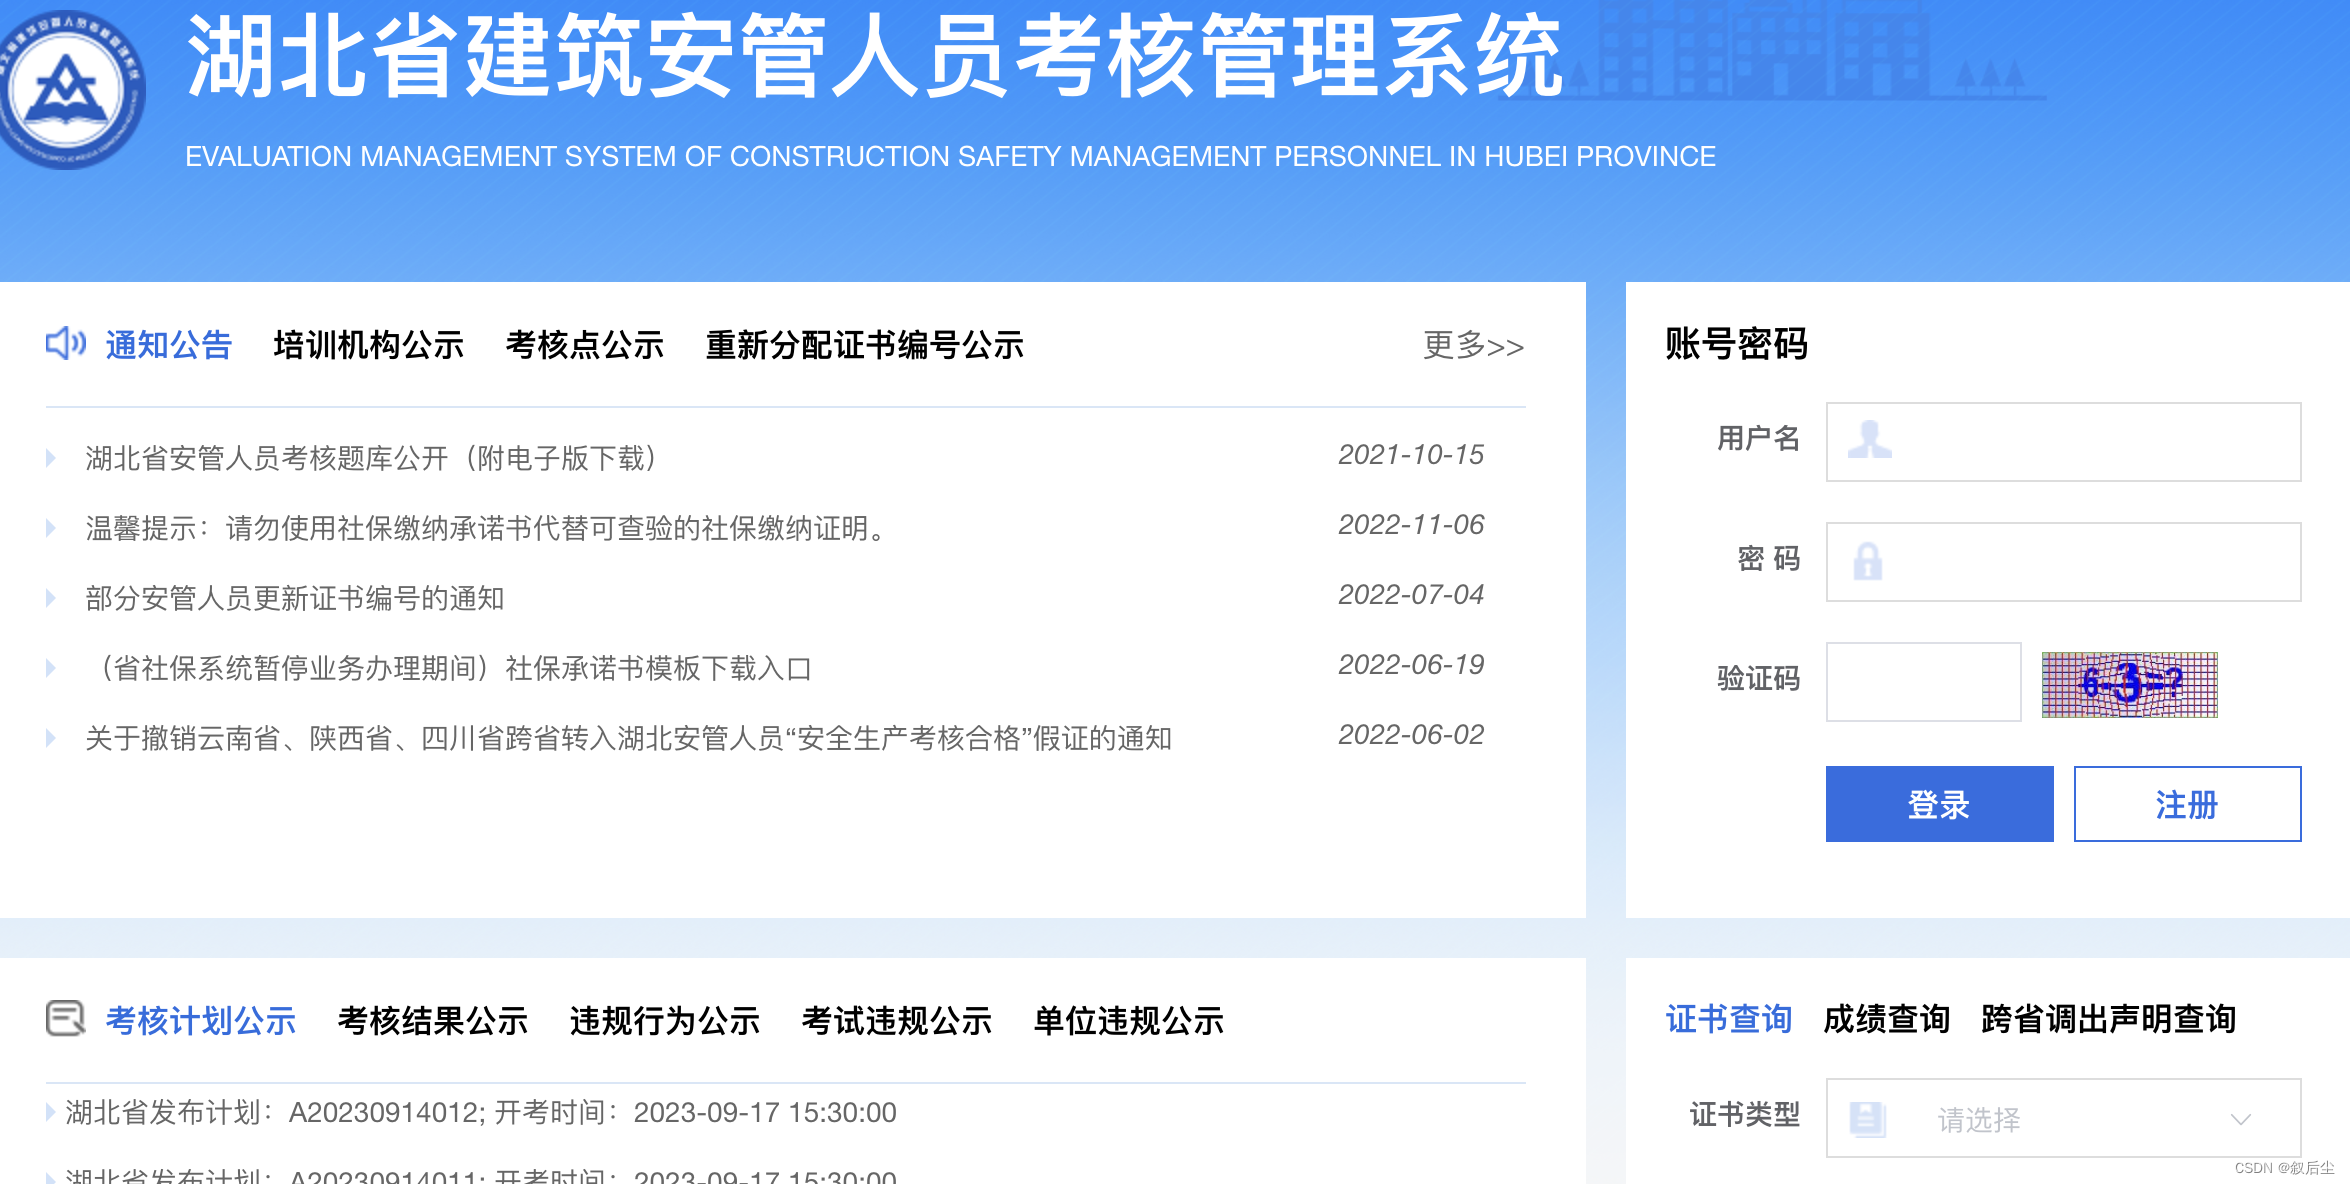Open the 跨省调出声明查询 tab
The height and width of the screenshot is (1184, 2350).
tap(2108, 1019)
